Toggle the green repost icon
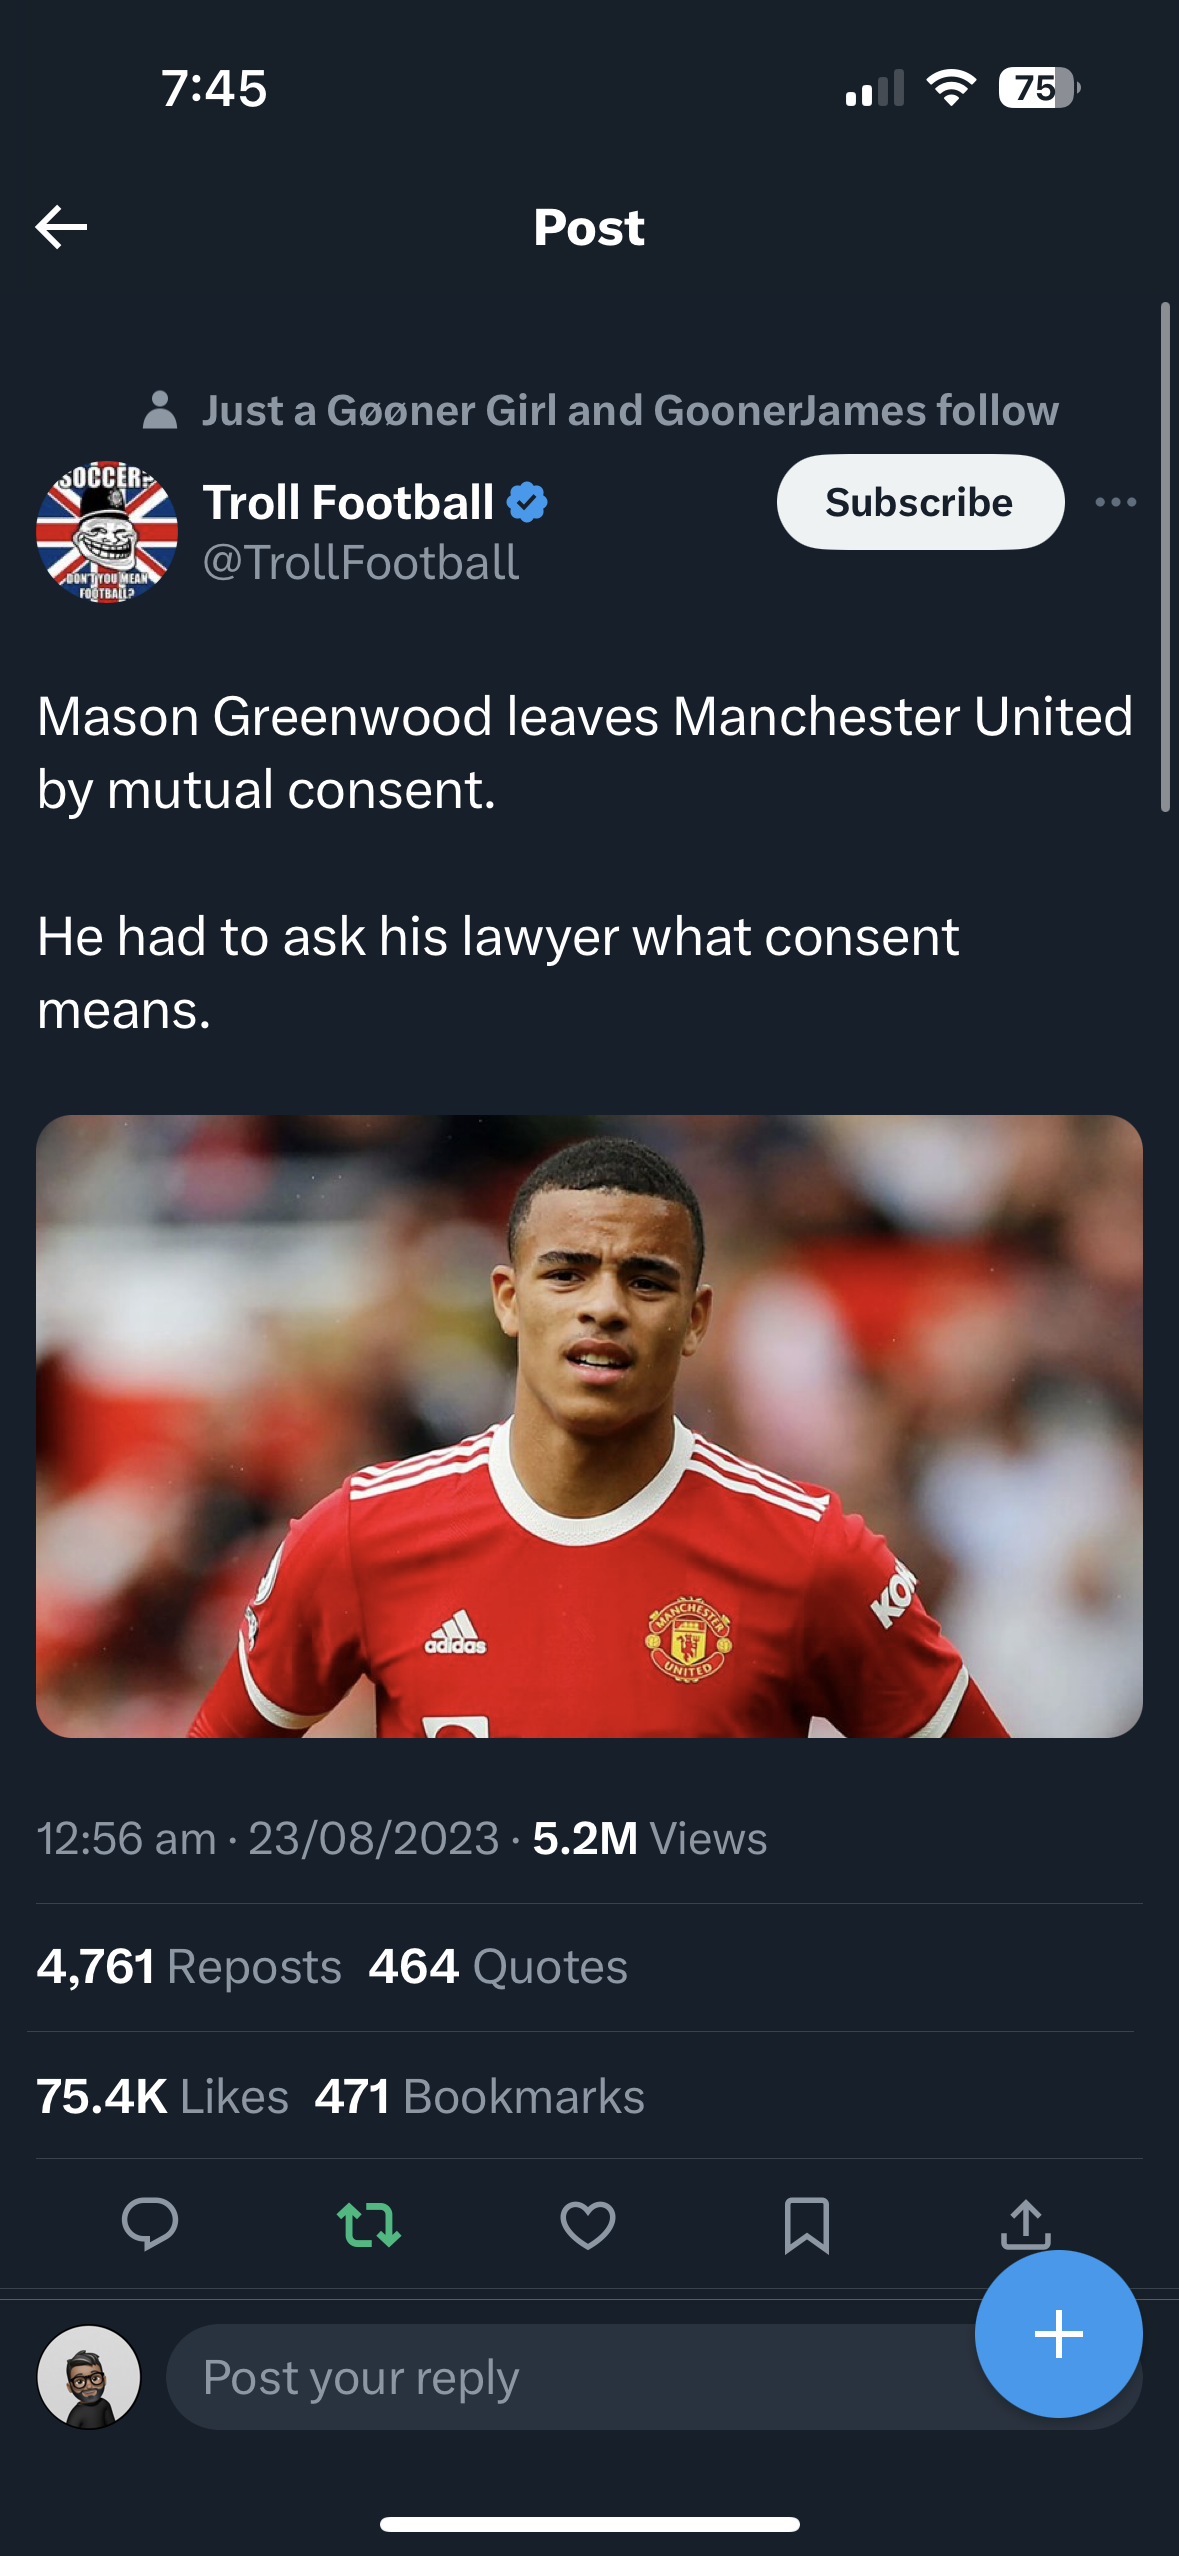Screen dimensions: 1179x2556 [x=369, y=2225]
